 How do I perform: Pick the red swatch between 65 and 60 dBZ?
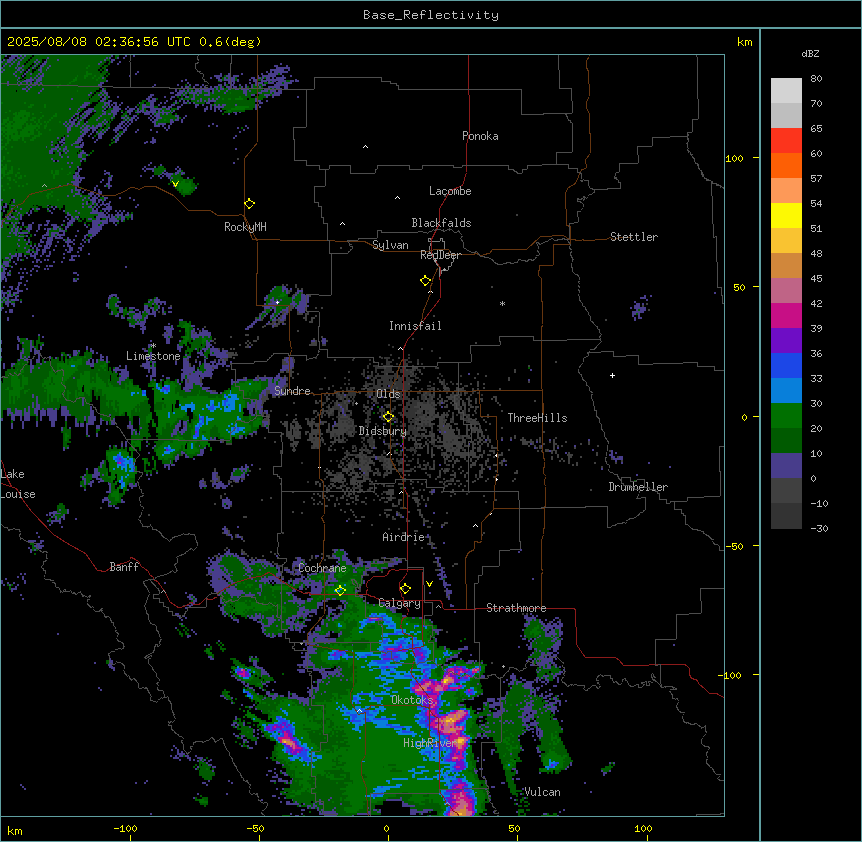tap(786, 141)
